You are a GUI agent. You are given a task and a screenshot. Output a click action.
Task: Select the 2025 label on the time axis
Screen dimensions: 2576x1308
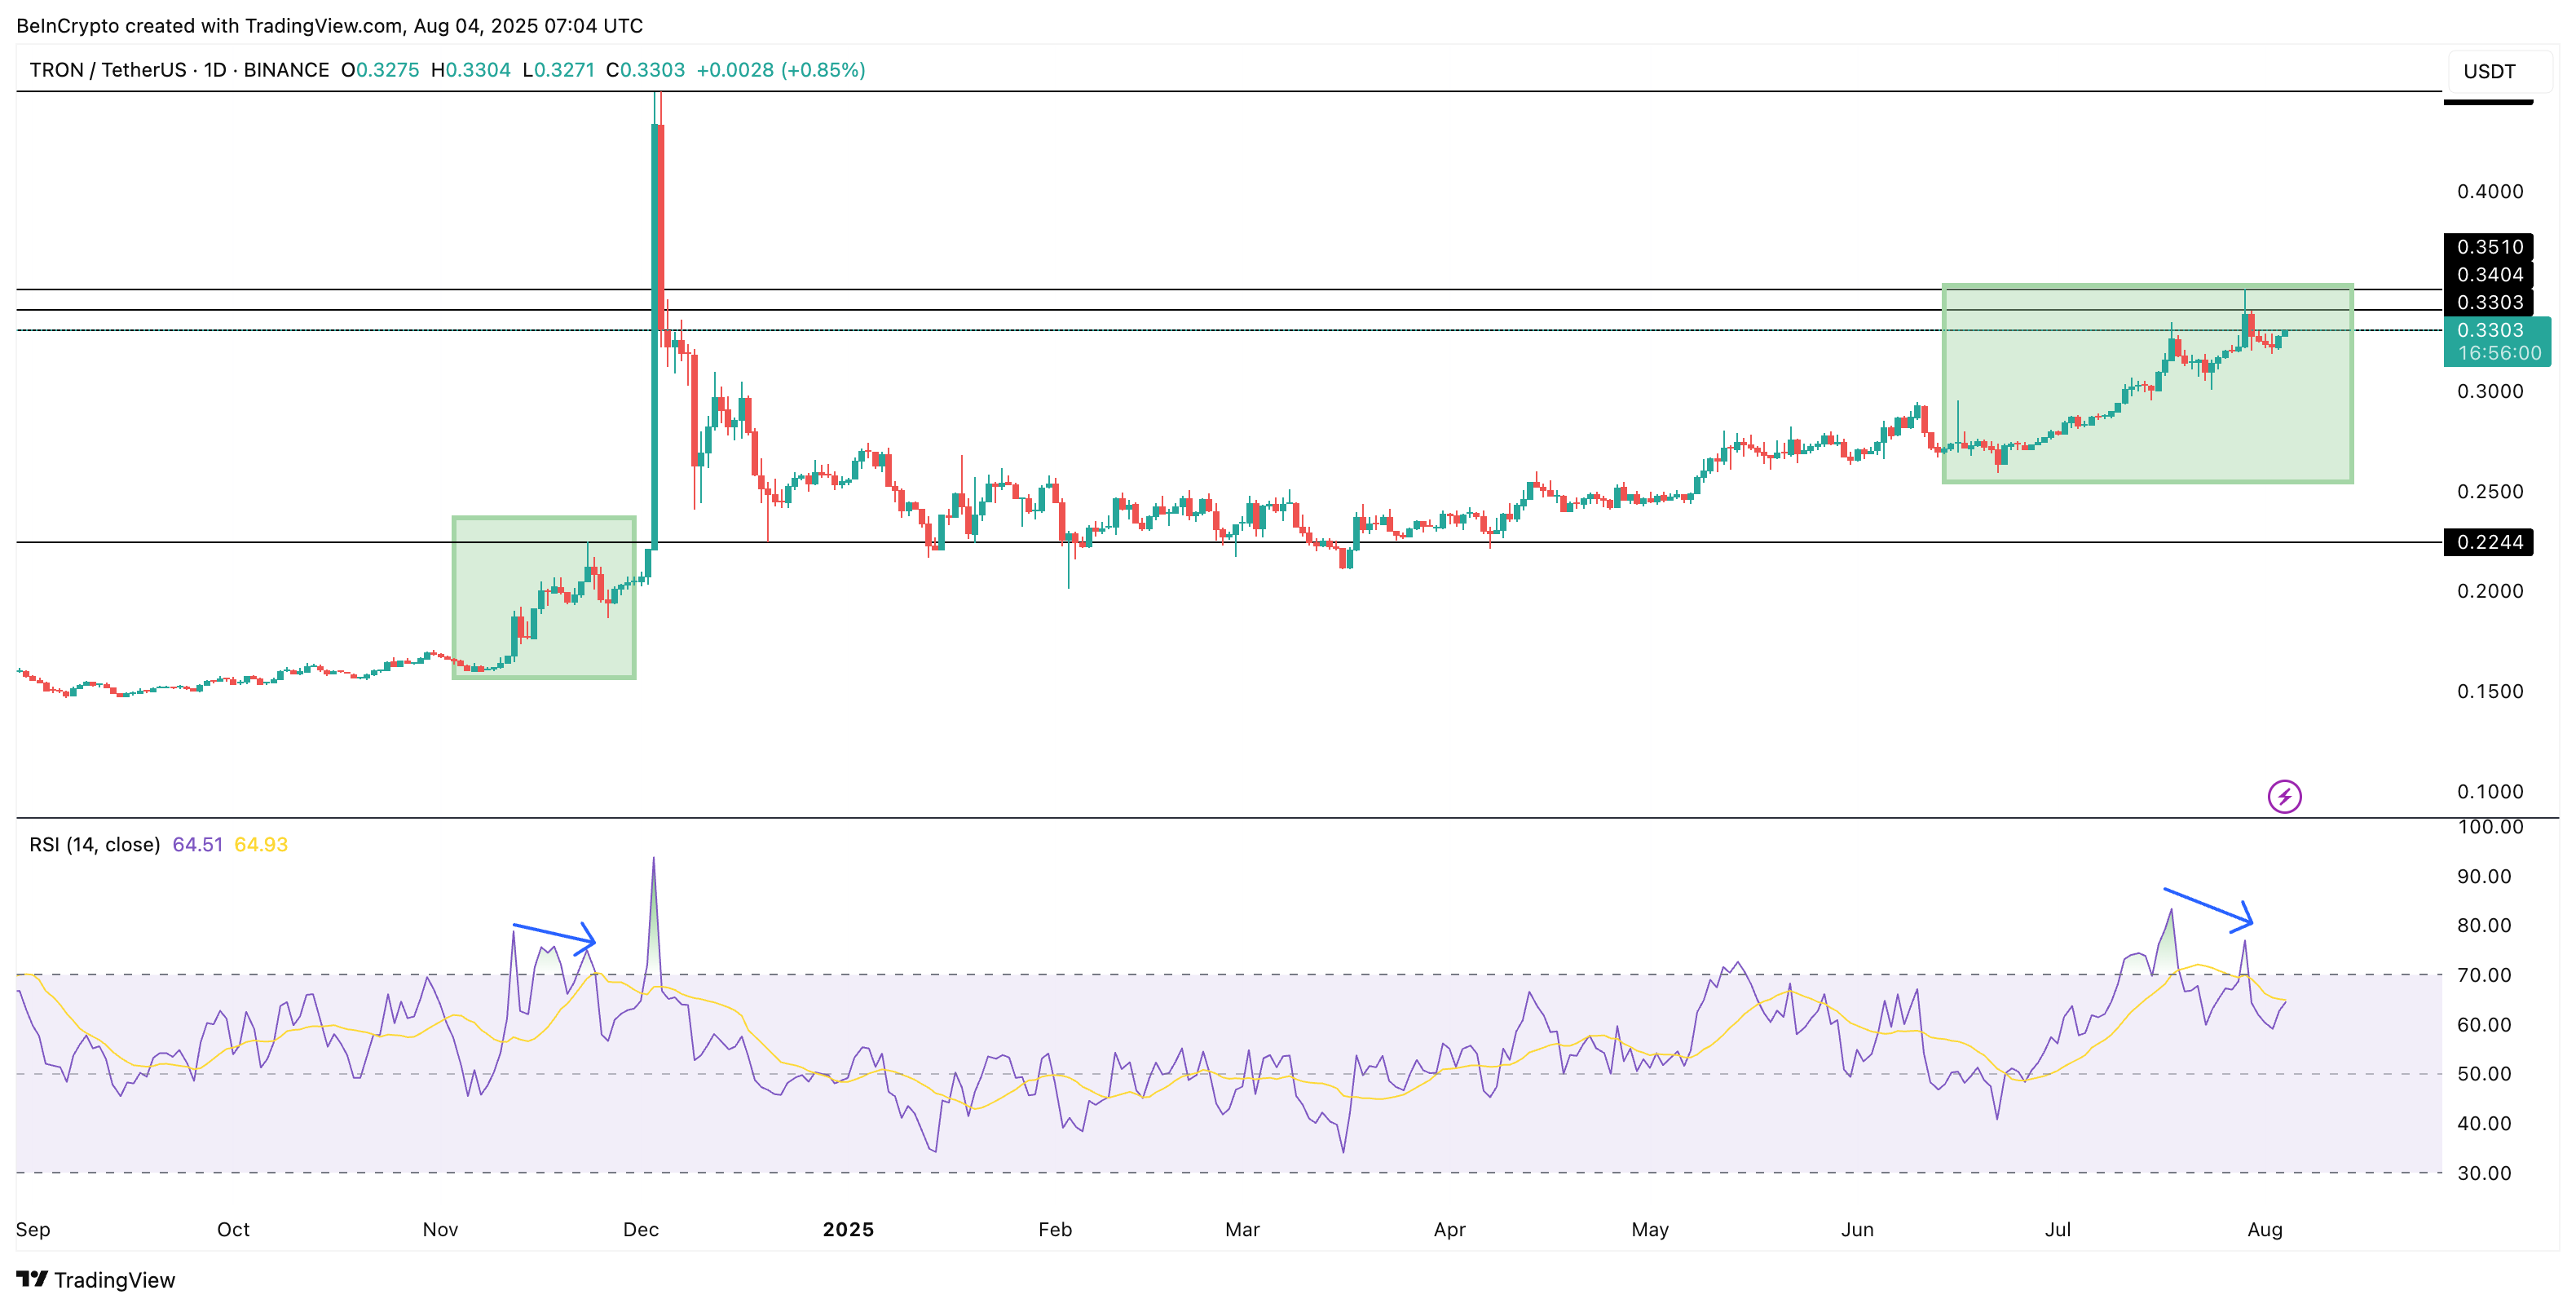click(x=849, y=1230)
